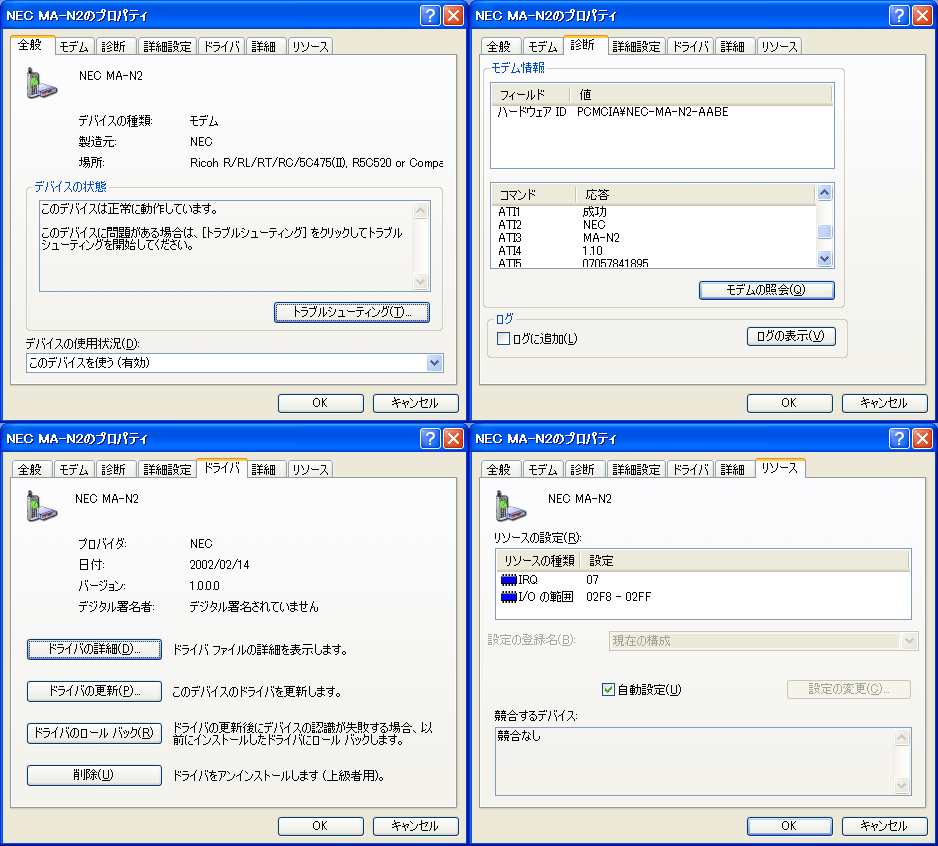Select the IRQ 07 resource row
This screenshot has height=846, width=938.
click(703, 580)
